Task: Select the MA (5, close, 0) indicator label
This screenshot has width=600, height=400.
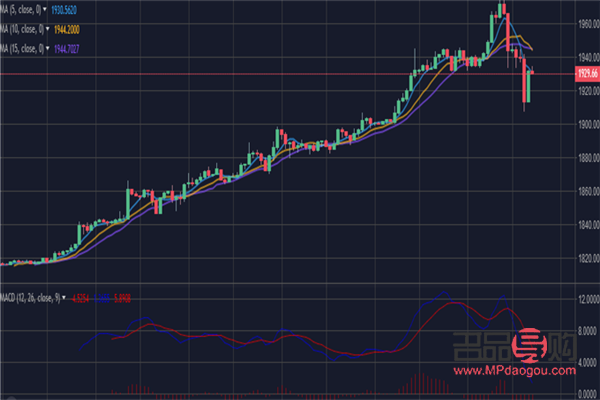Action: [x=21, y=10]
